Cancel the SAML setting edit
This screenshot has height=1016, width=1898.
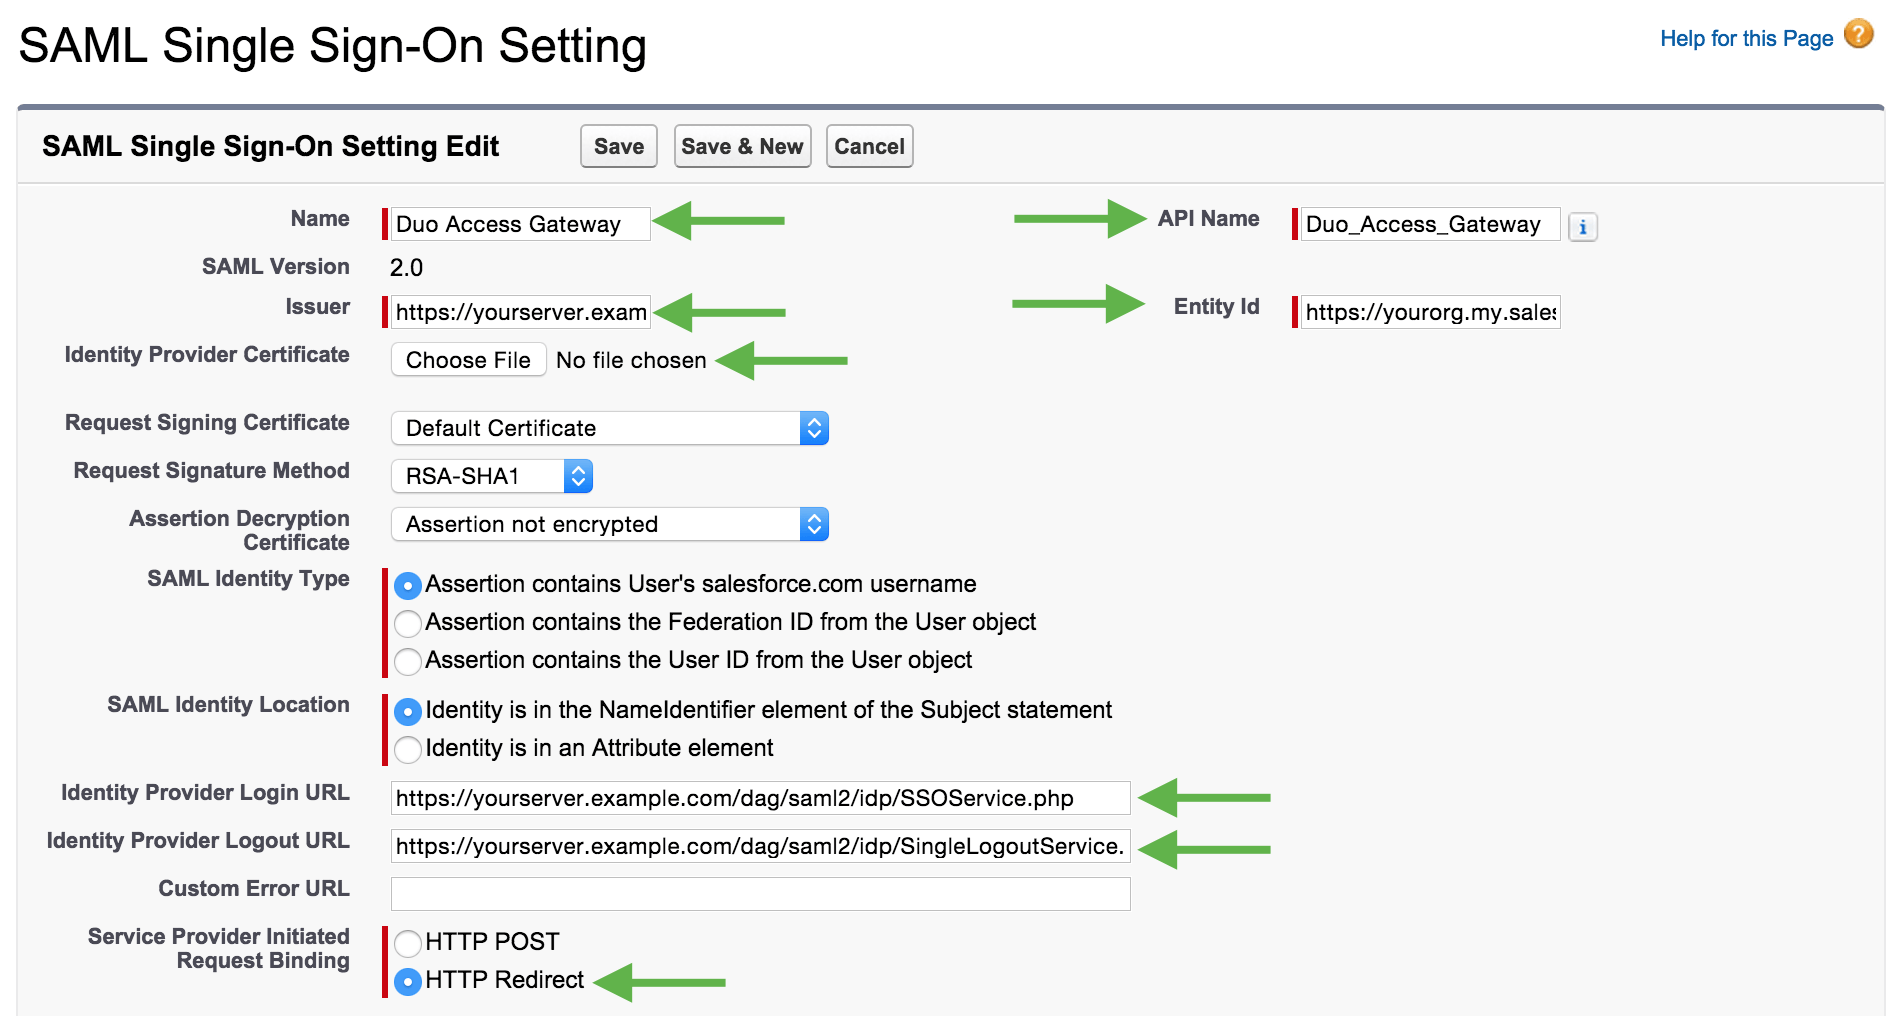[869, 146]
